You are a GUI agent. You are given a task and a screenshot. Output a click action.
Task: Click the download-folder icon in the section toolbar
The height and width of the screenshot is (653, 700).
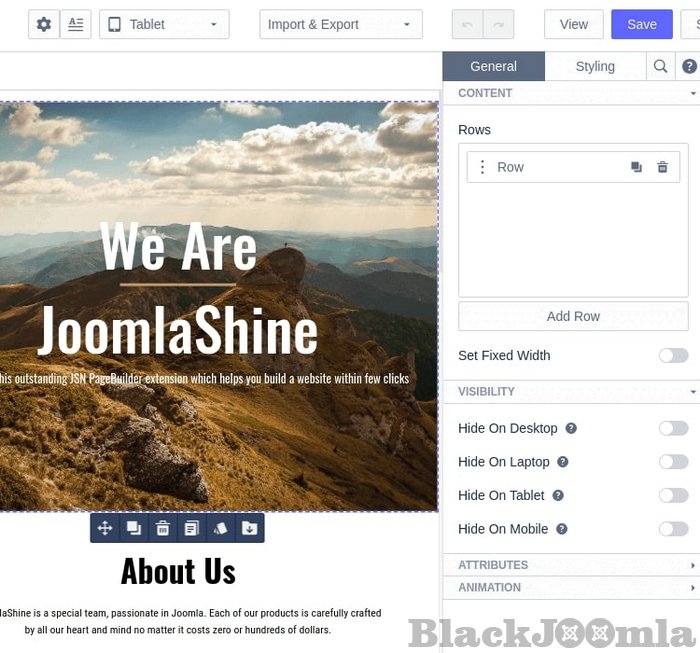click(x=250, y=528)
